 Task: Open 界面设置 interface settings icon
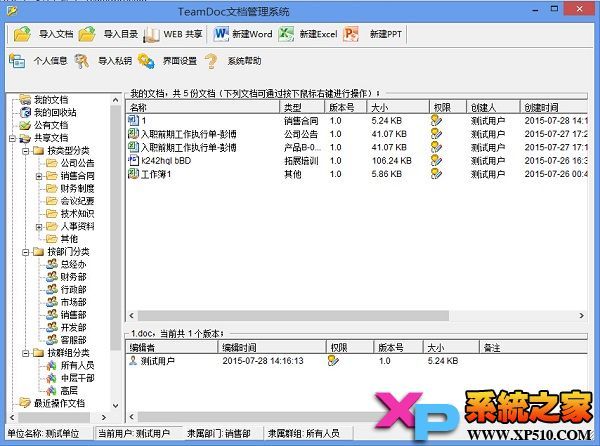coord(146,61)
